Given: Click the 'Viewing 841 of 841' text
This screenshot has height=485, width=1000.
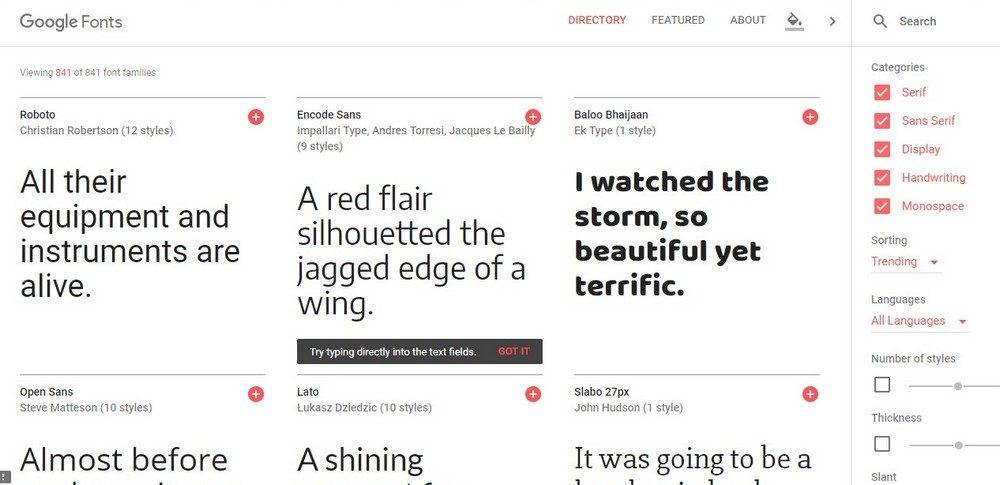Looking at the screenshot, I should coord(88,73).
